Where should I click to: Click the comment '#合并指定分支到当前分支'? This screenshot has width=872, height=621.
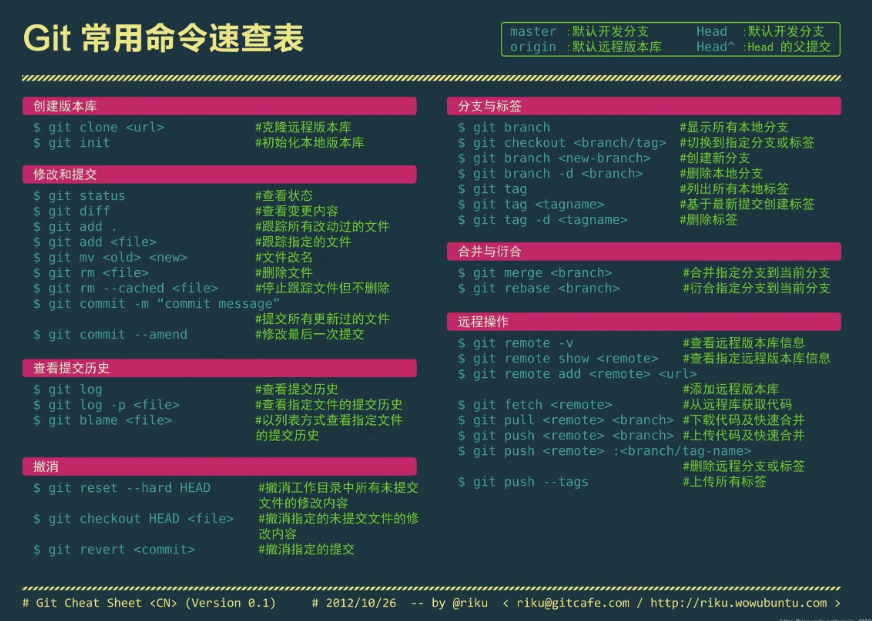756,273
